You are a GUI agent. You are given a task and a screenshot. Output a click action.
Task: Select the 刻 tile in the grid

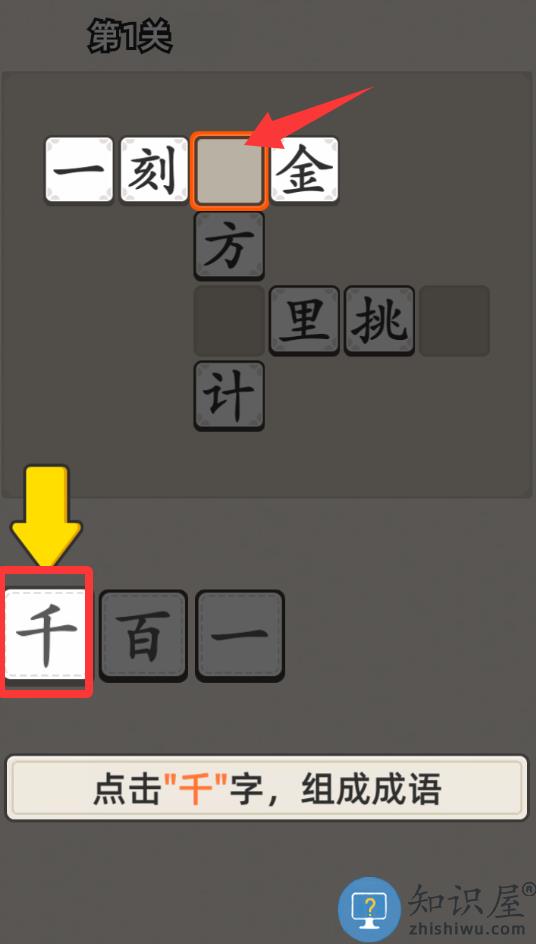tap(154, 170)
